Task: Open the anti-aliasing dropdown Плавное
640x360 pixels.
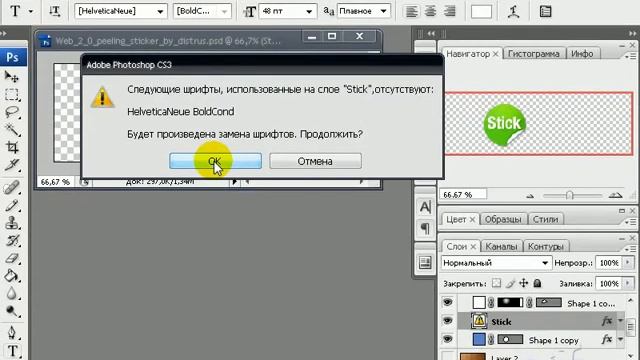Action: [384, 11]
